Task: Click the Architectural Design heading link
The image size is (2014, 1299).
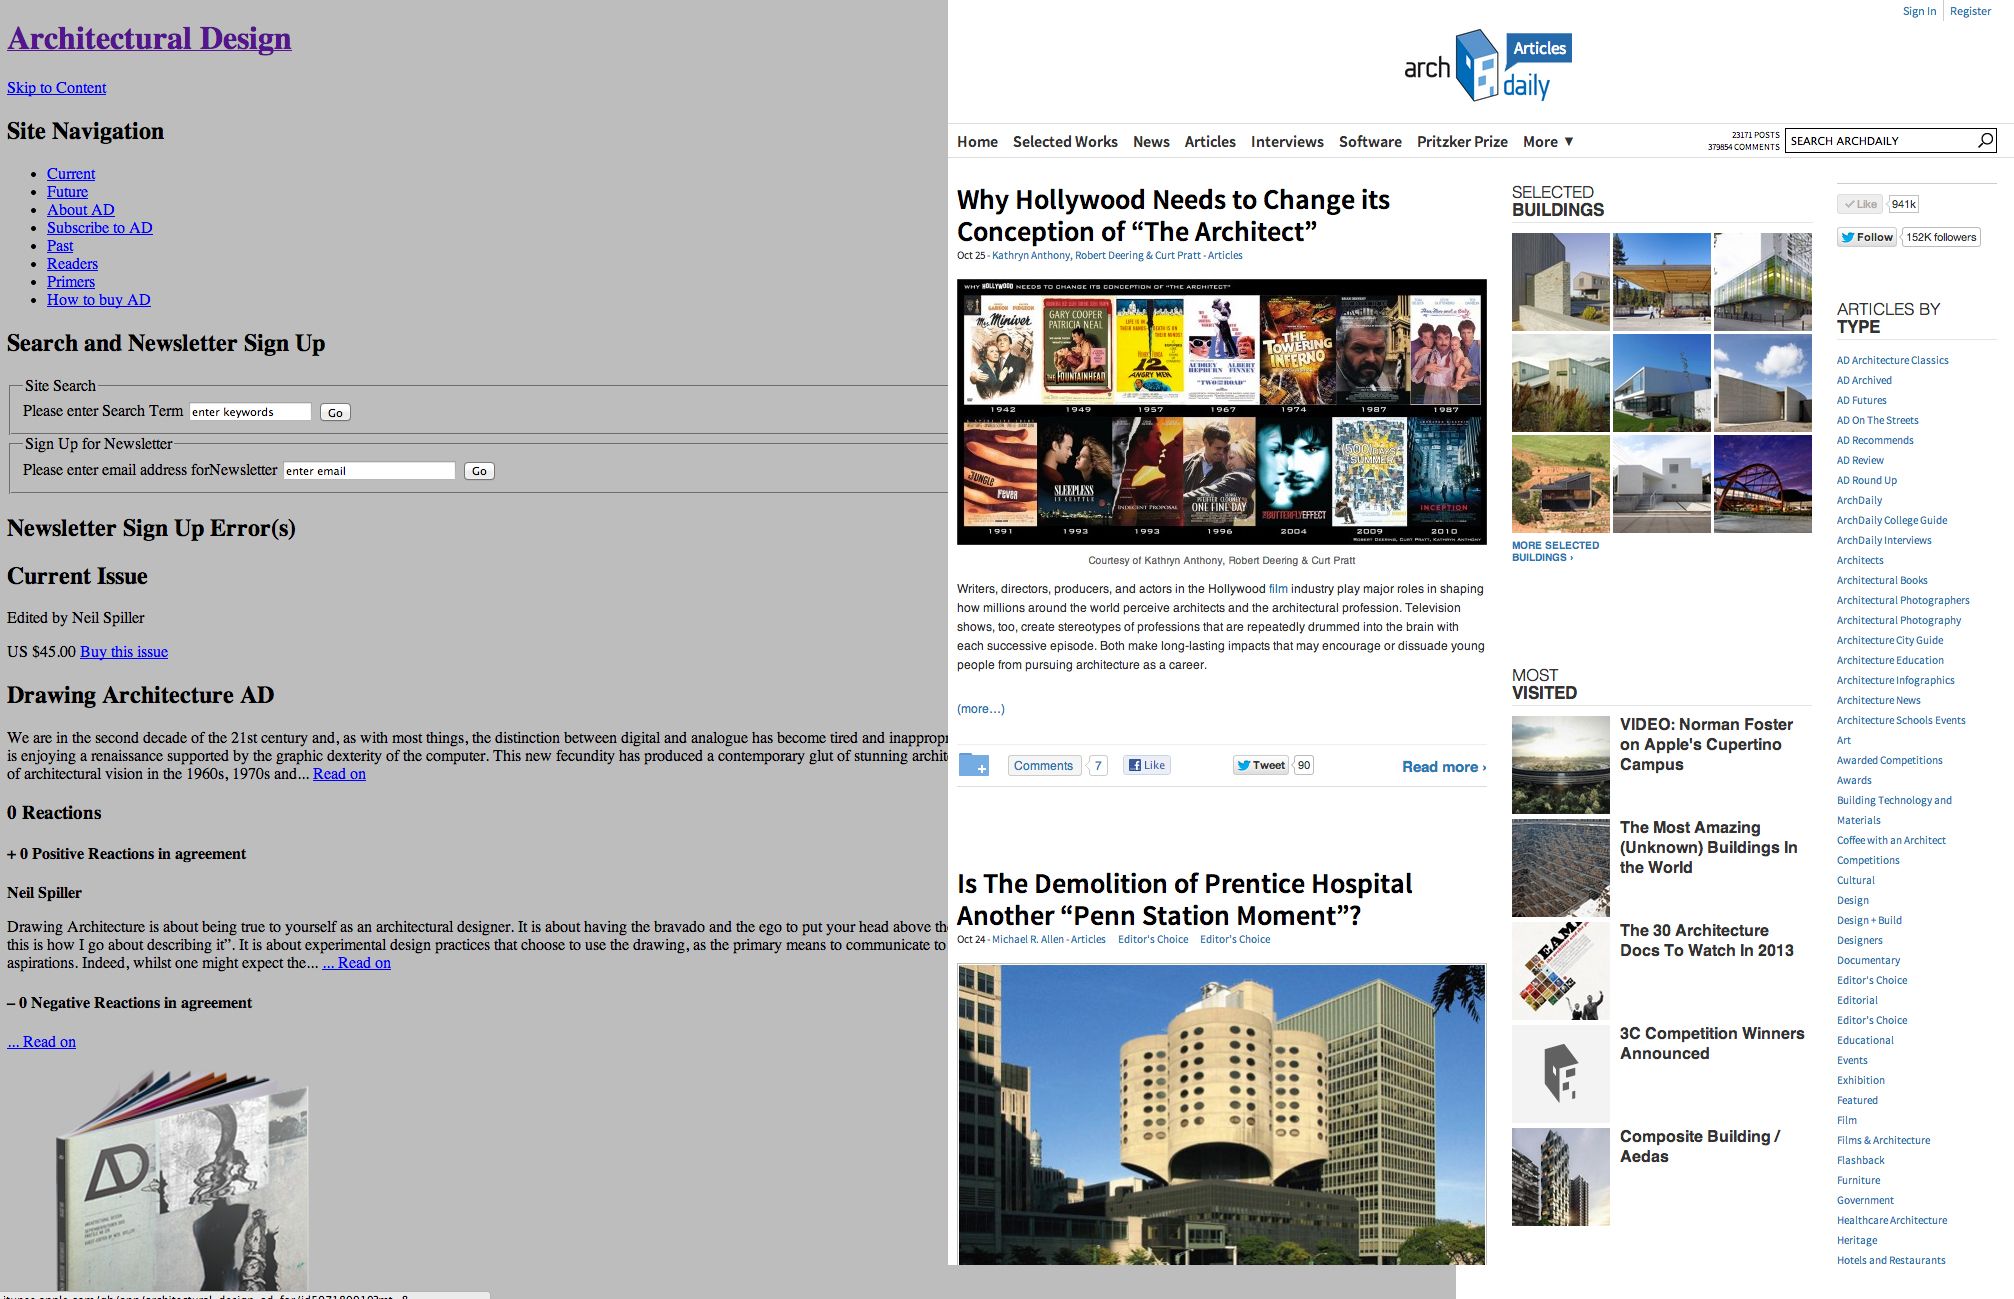Action: (149, 38)
